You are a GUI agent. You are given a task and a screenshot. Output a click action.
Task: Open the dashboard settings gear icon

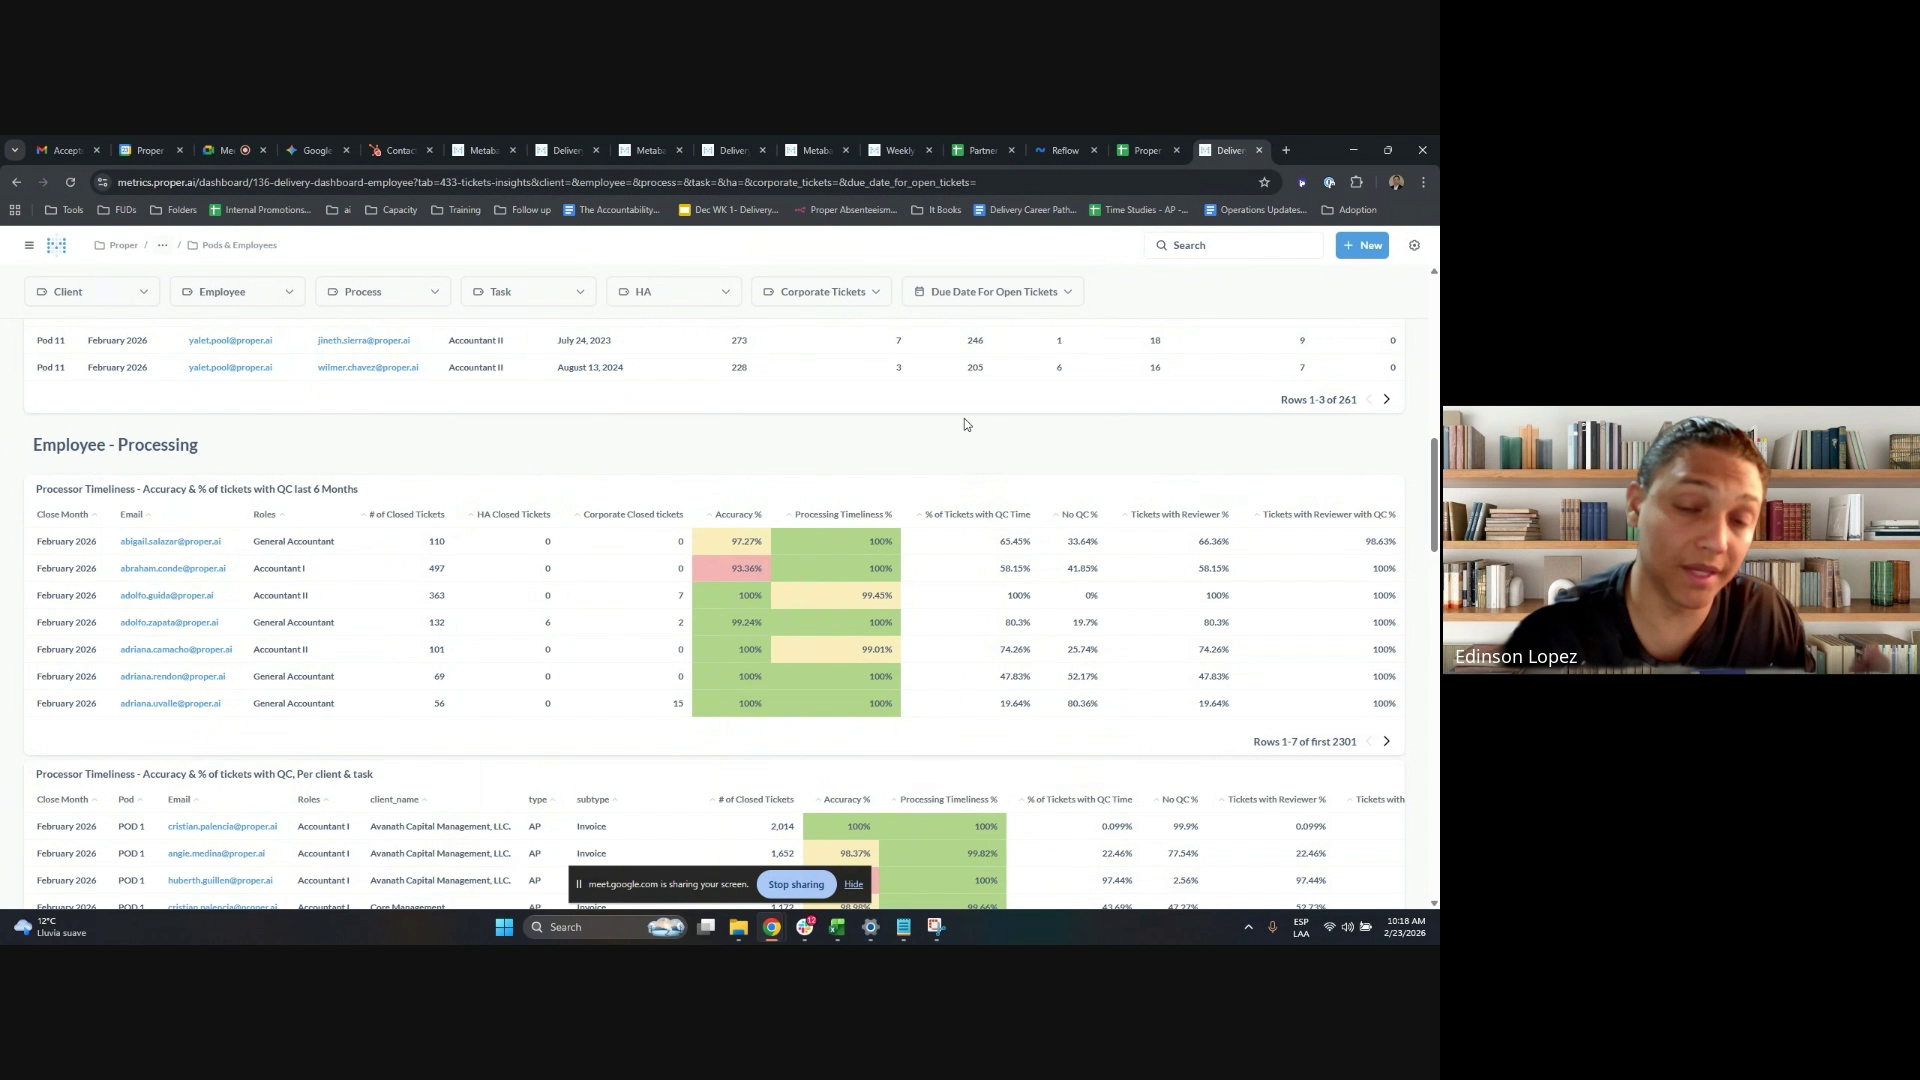click(x=1414, y=245)
